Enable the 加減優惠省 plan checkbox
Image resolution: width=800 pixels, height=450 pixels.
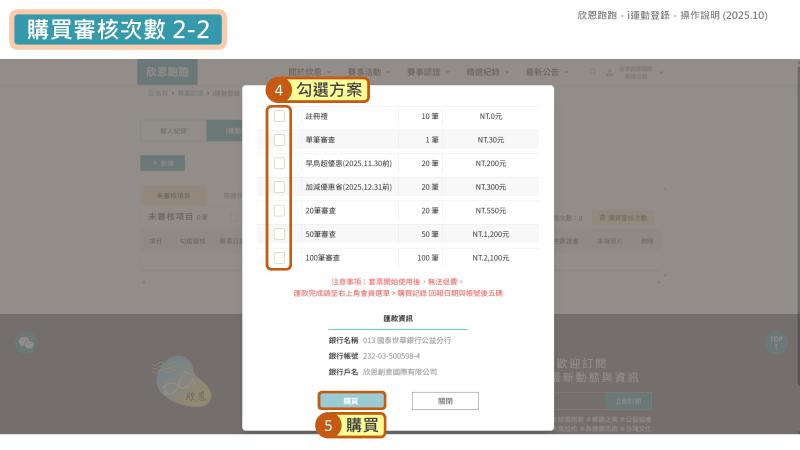pos(279,187)
